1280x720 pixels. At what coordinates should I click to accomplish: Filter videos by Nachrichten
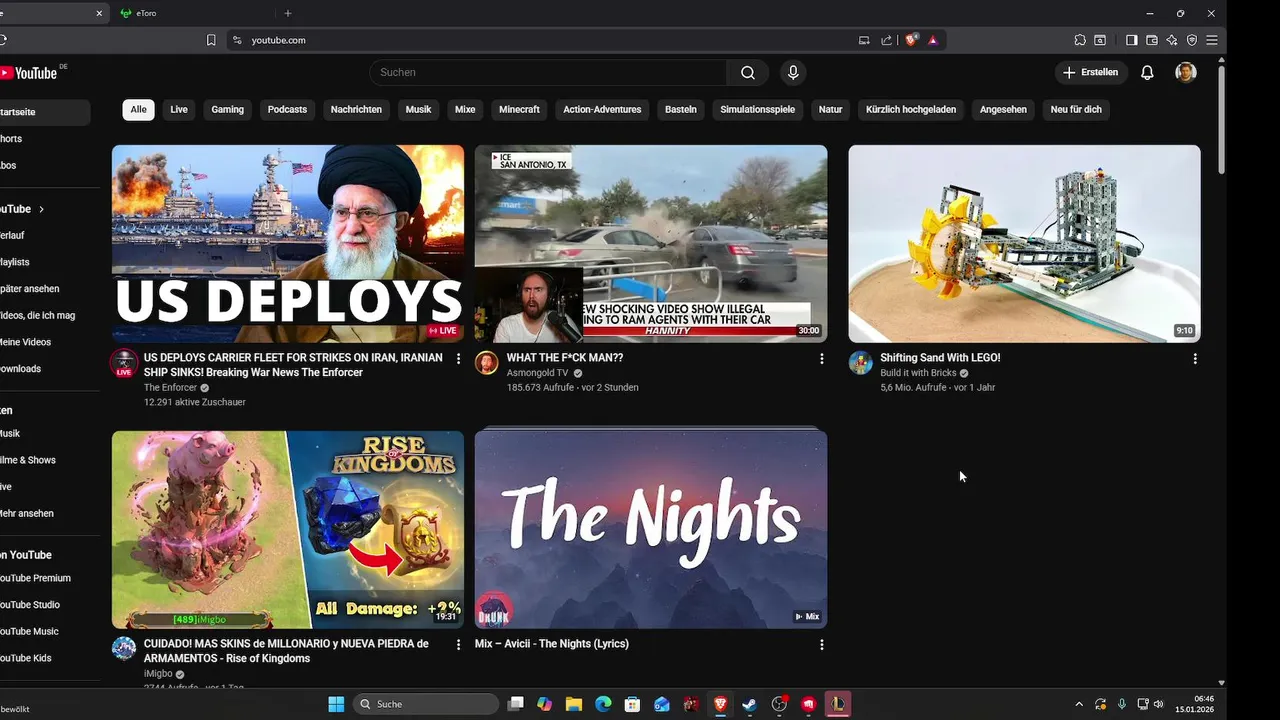(356, 109)
